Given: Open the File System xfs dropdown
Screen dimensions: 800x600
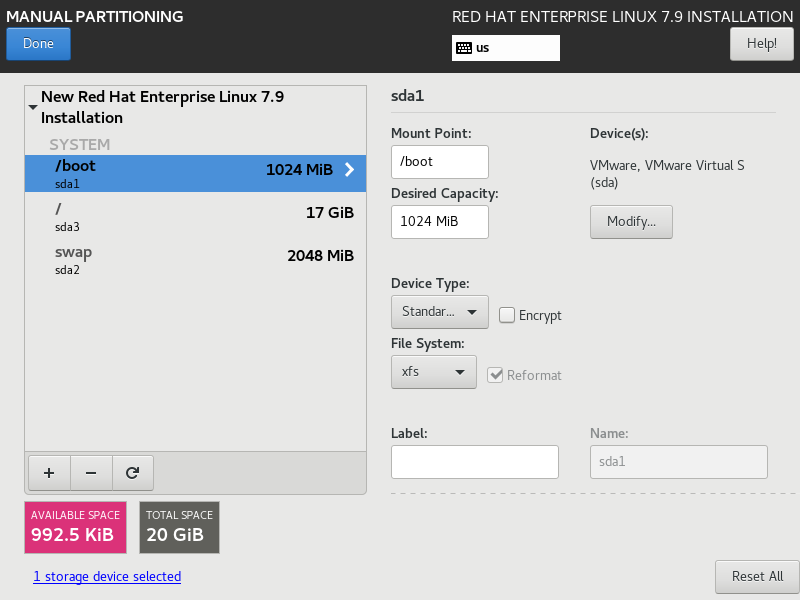Looking at the screenshot, I should 434,372.
